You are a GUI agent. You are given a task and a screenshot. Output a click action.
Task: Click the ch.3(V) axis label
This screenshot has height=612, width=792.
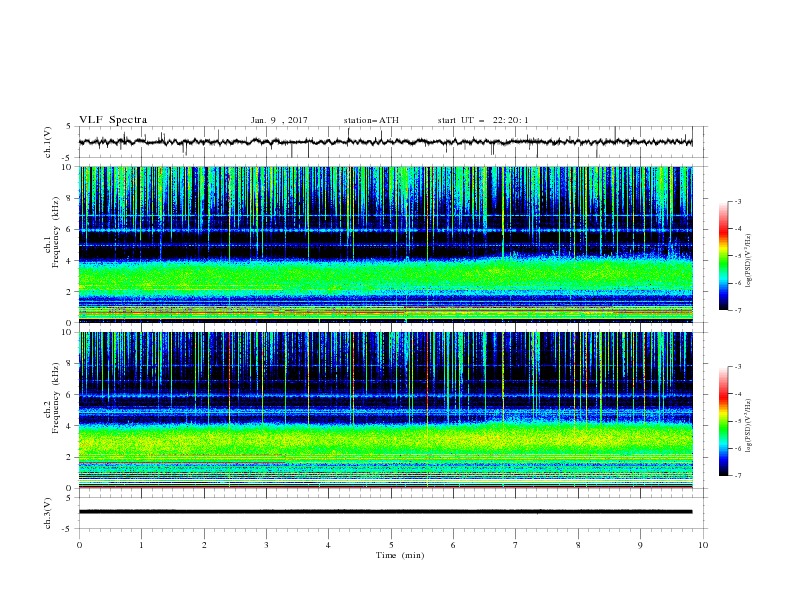click(48, 514)
